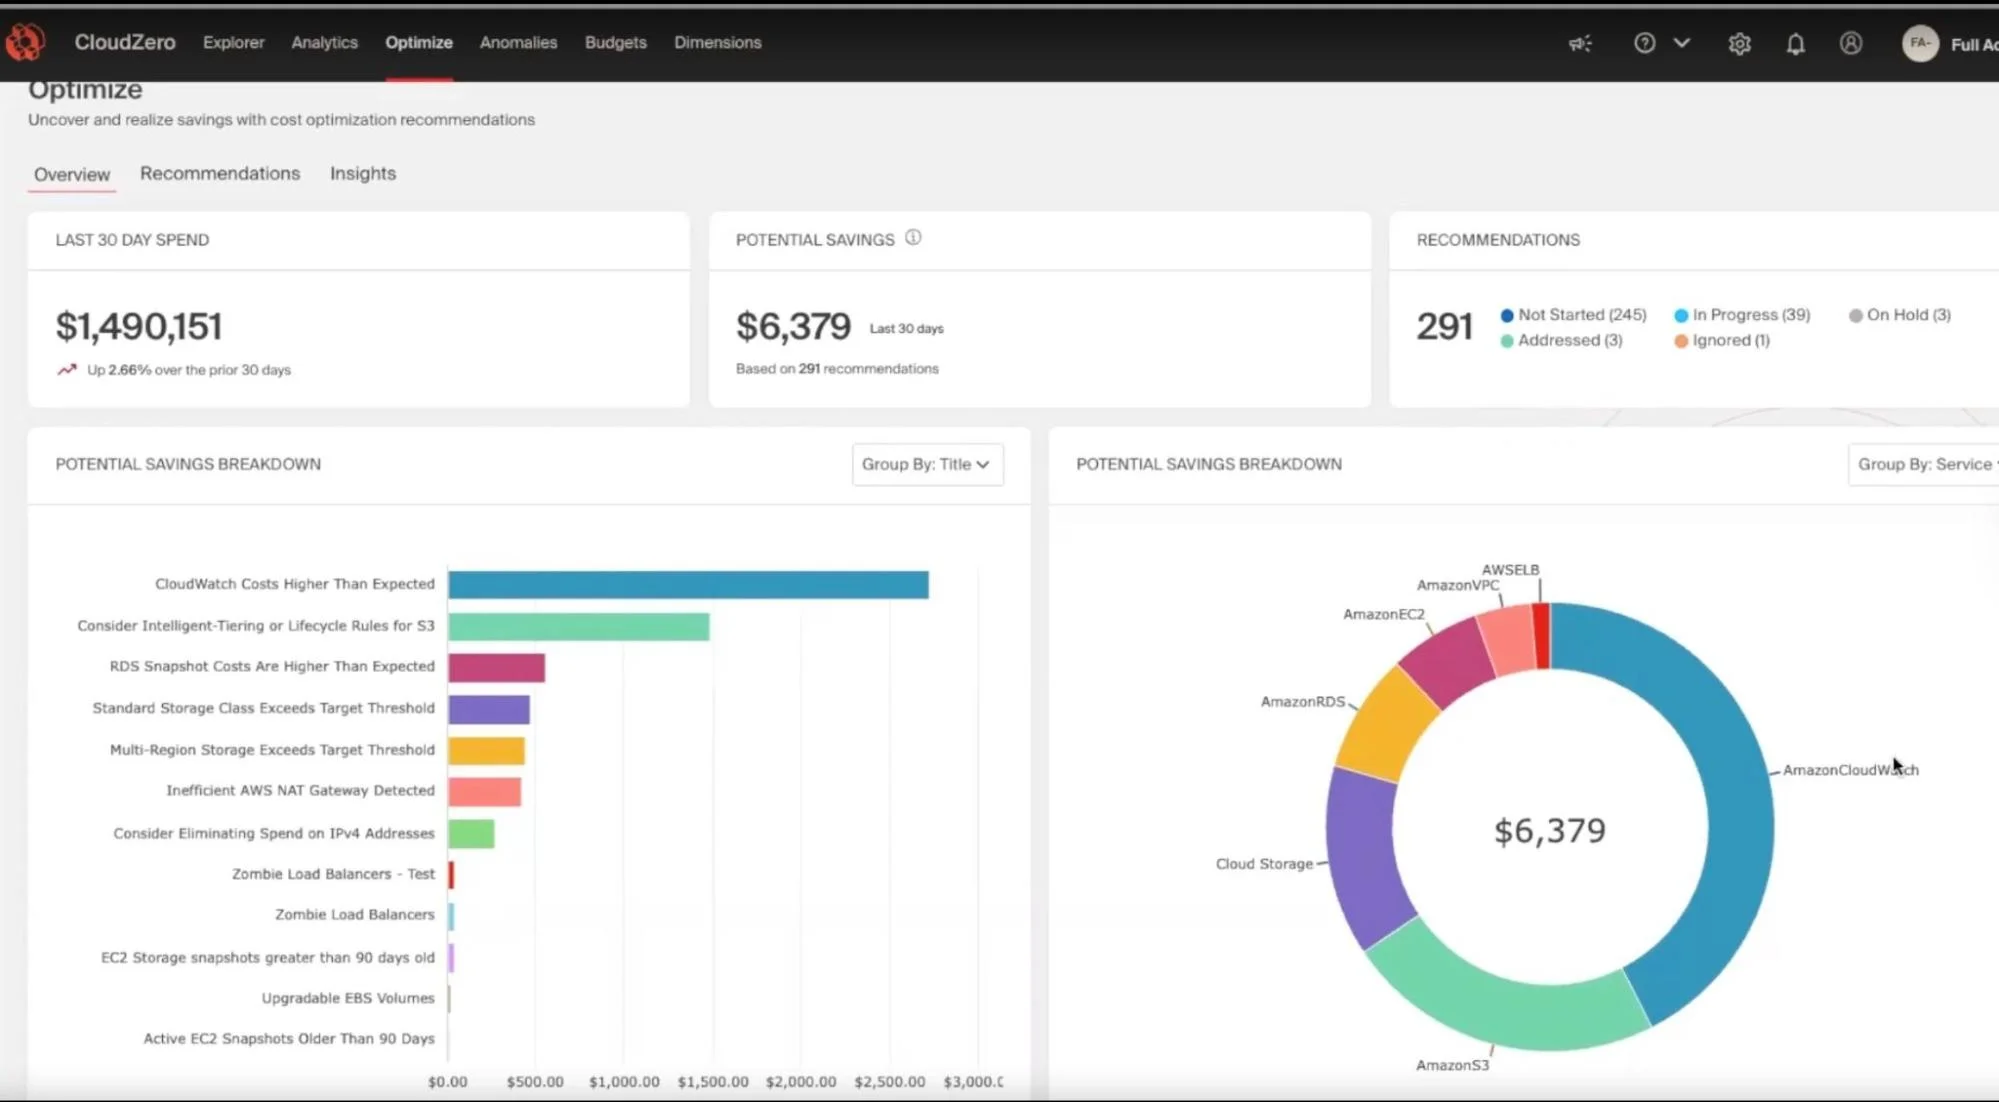Click the FA account avatar
This screenshot has height=1102, width=1999.
pos(1919,43)
